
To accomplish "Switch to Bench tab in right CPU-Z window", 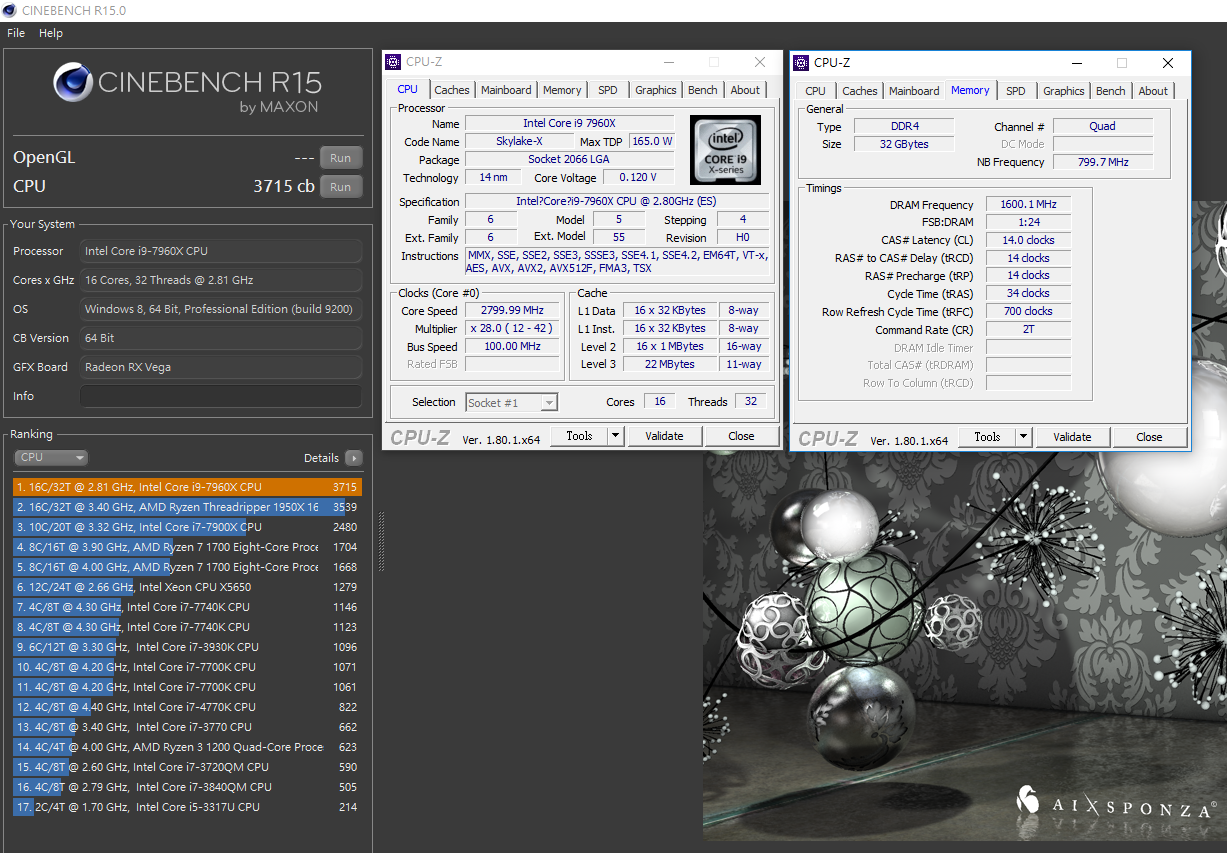I will (1111, 91).
